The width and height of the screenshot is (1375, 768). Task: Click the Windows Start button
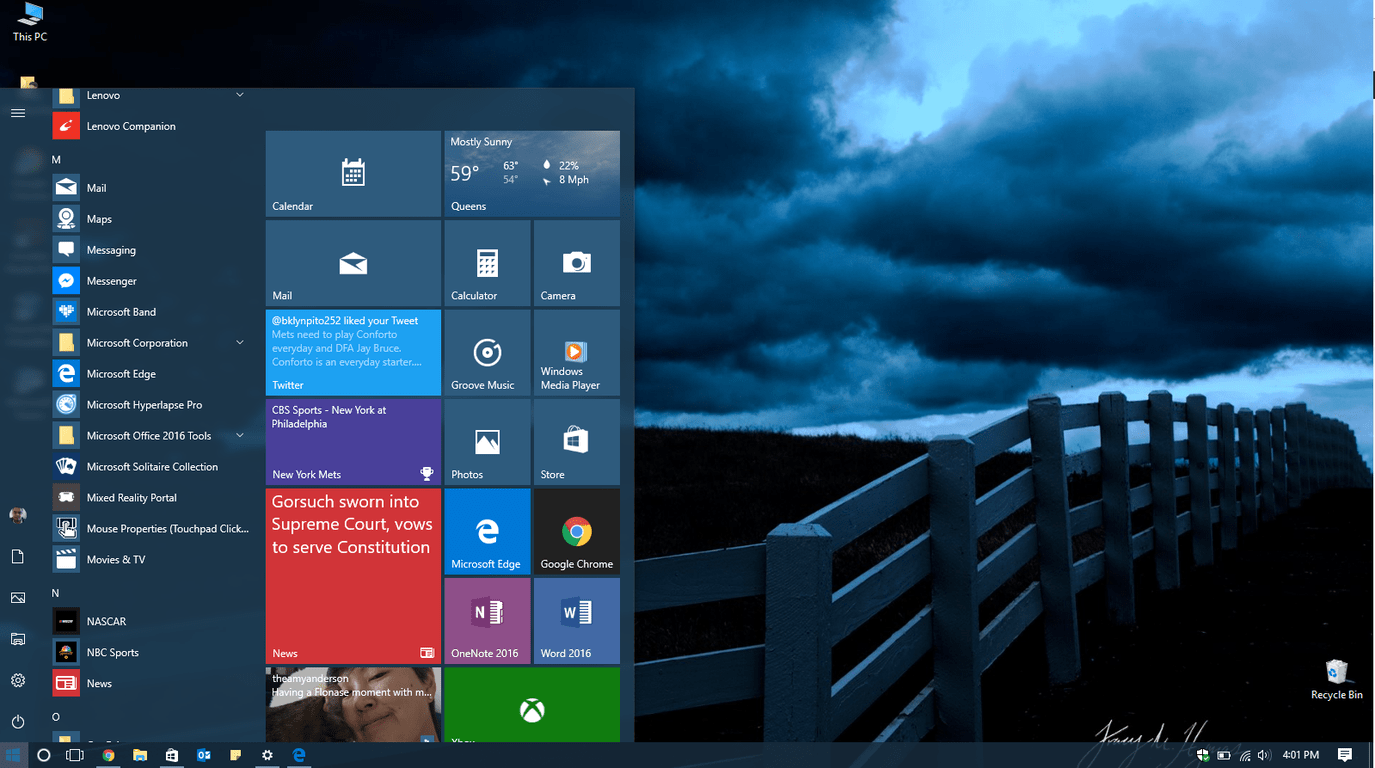coord(14,755)
